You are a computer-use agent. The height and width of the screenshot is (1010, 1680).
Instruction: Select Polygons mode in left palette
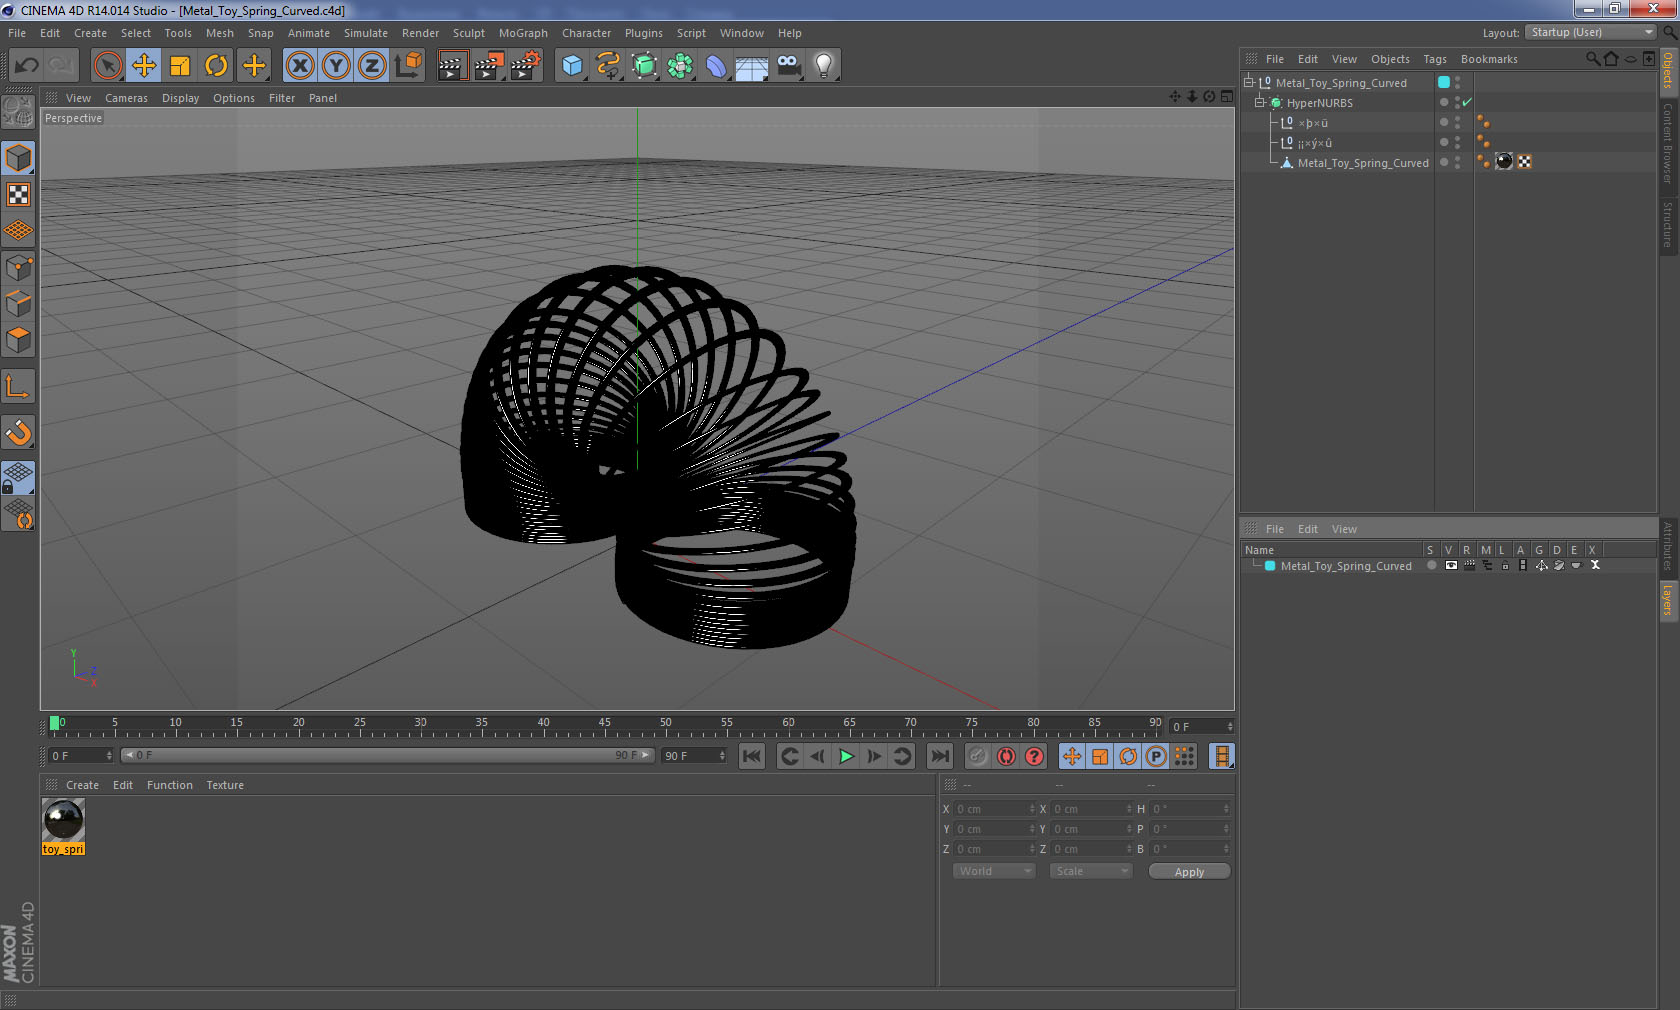(18, 340)
